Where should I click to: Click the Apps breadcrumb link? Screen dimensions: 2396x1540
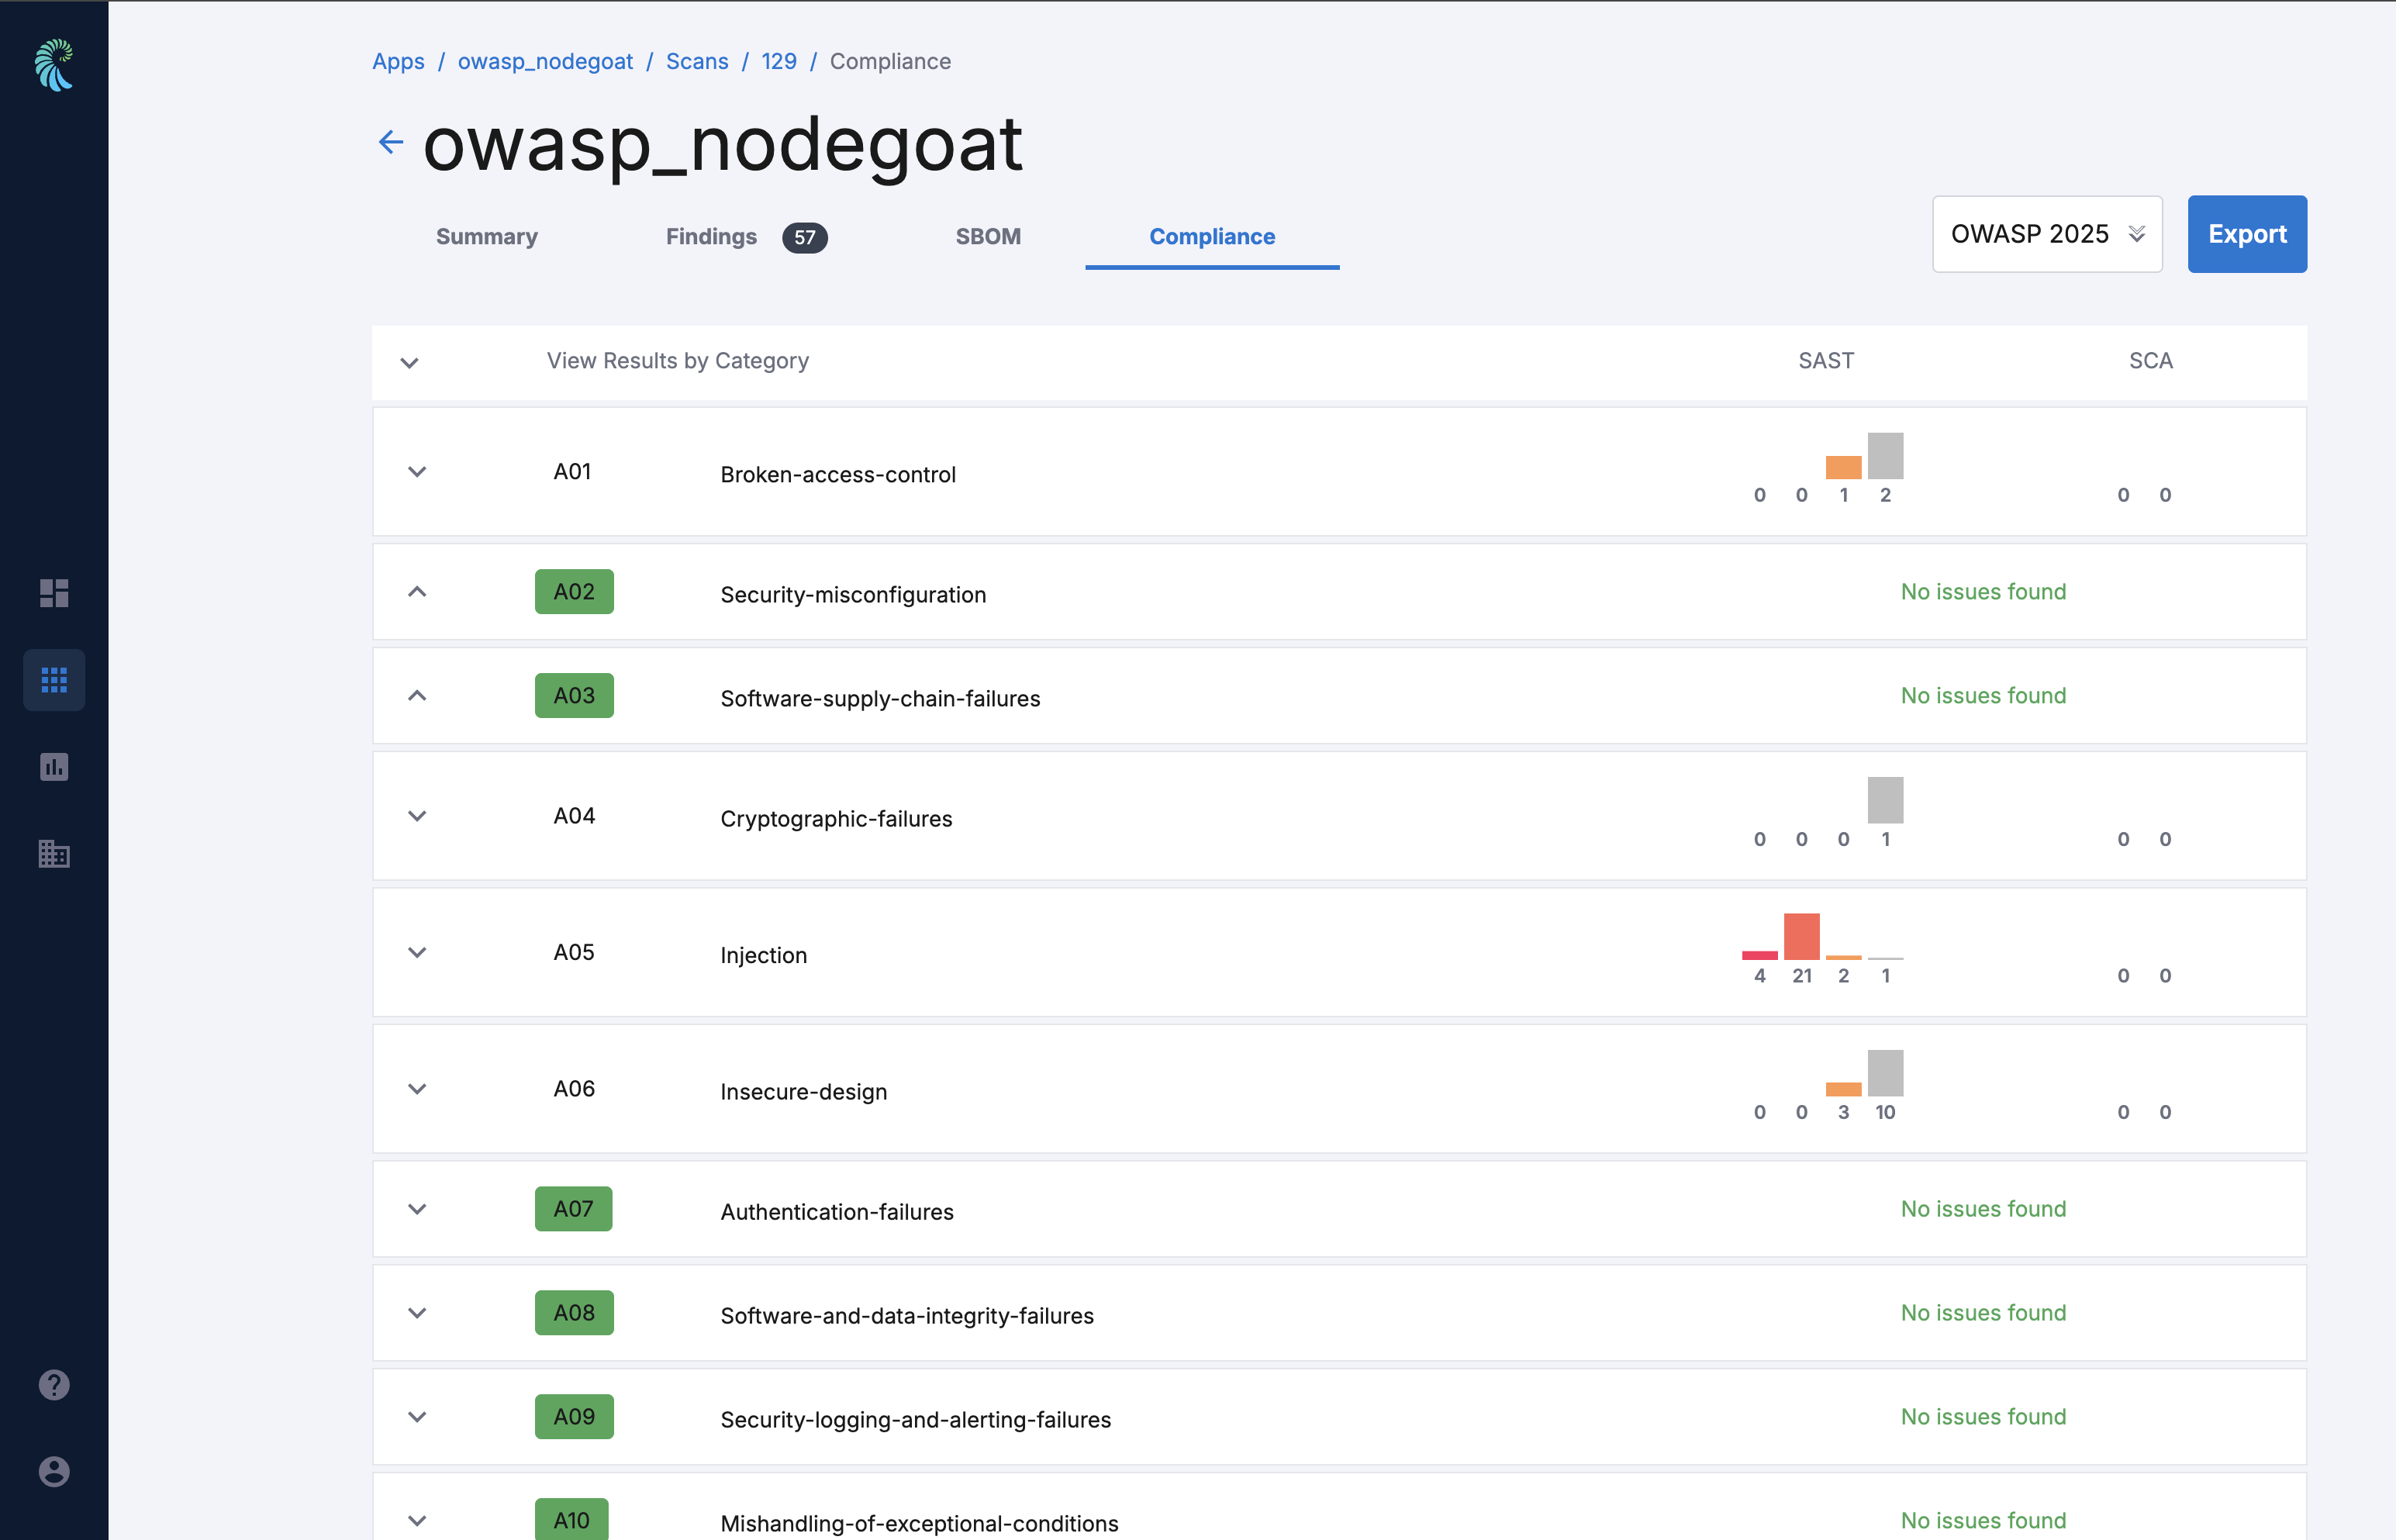pyautogui.click(x=398, y=62)
